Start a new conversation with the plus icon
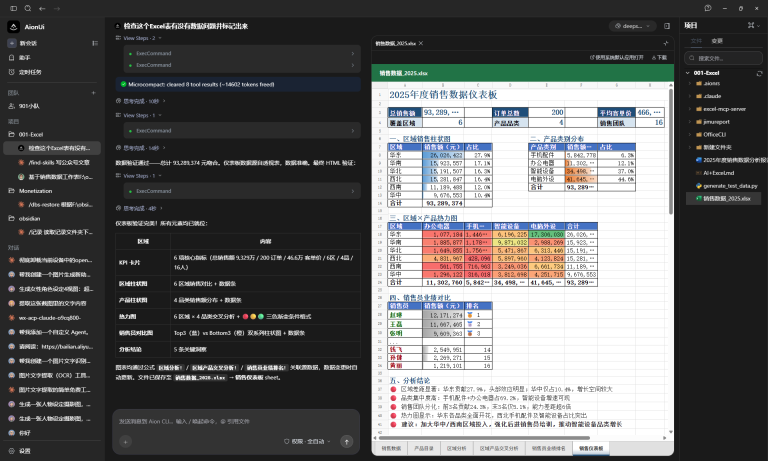This screenshot has width=768, height=461. [12, 43]
